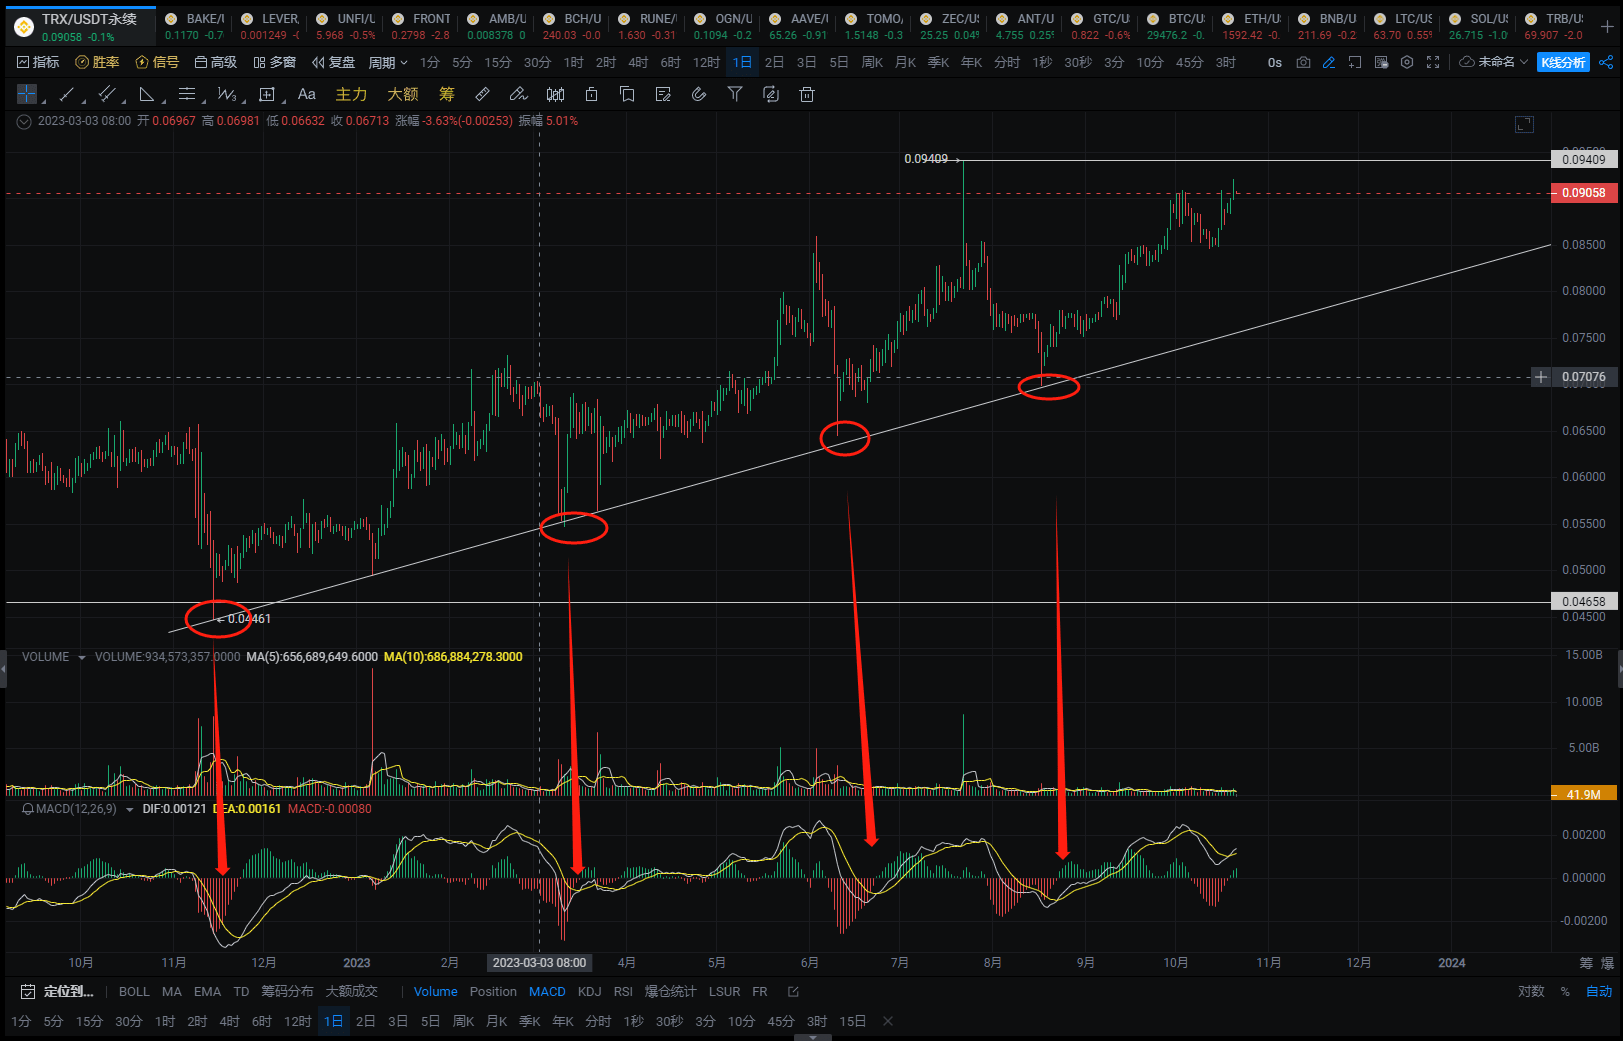Enter fullscreen mode
Viewport: 1623px width, 1041px height.
click(1433, 62)
